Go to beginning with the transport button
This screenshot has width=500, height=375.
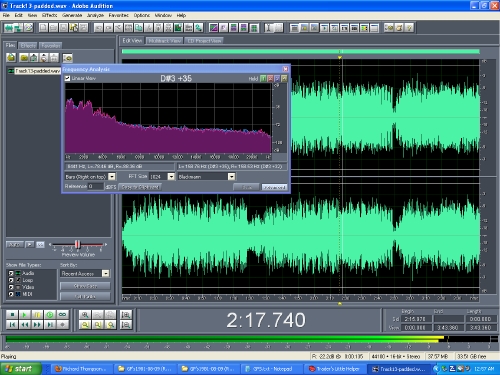[x=12, y=325]
